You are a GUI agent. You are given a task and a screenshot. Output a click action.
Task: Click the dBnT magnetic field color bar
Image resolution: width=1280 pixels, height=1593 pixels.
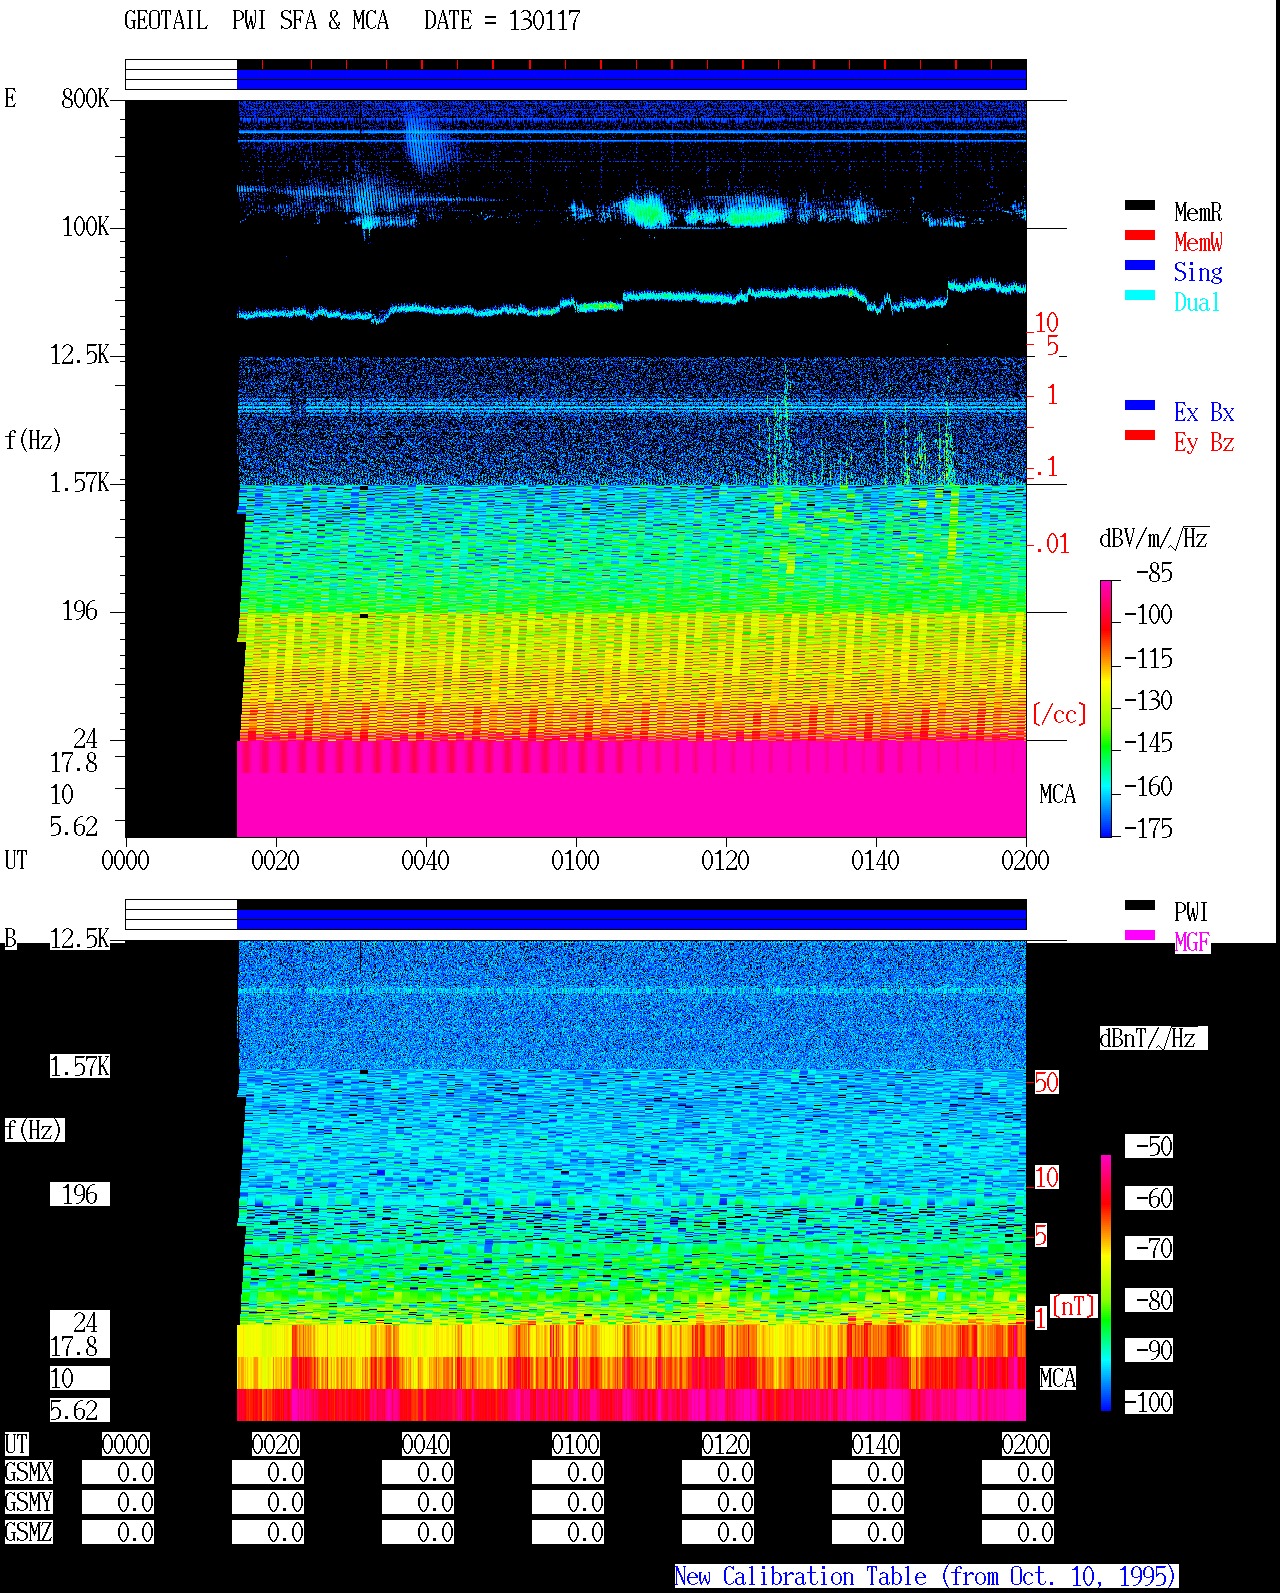[1106, 1283]
